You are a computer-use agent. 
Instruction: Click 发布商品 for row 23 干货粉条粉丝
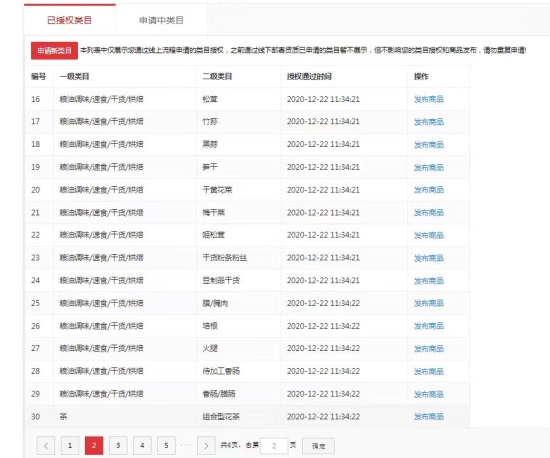point(429,258)
